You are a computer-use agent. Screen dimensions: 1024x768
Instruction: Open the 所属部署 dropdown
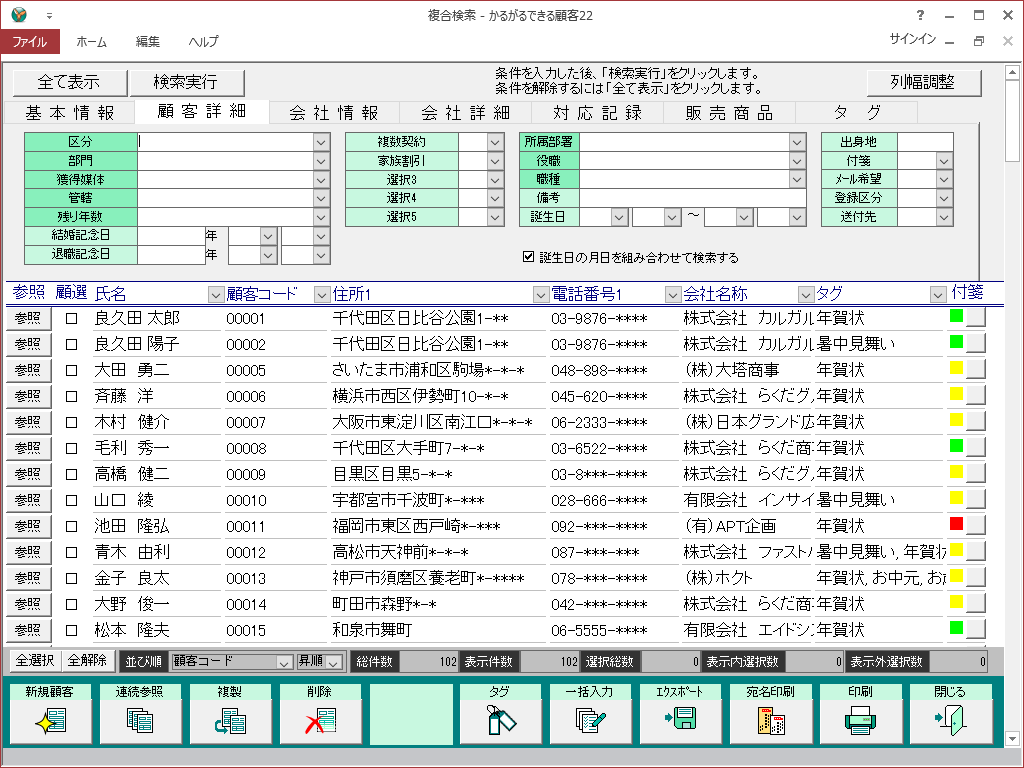coord(797,142)
